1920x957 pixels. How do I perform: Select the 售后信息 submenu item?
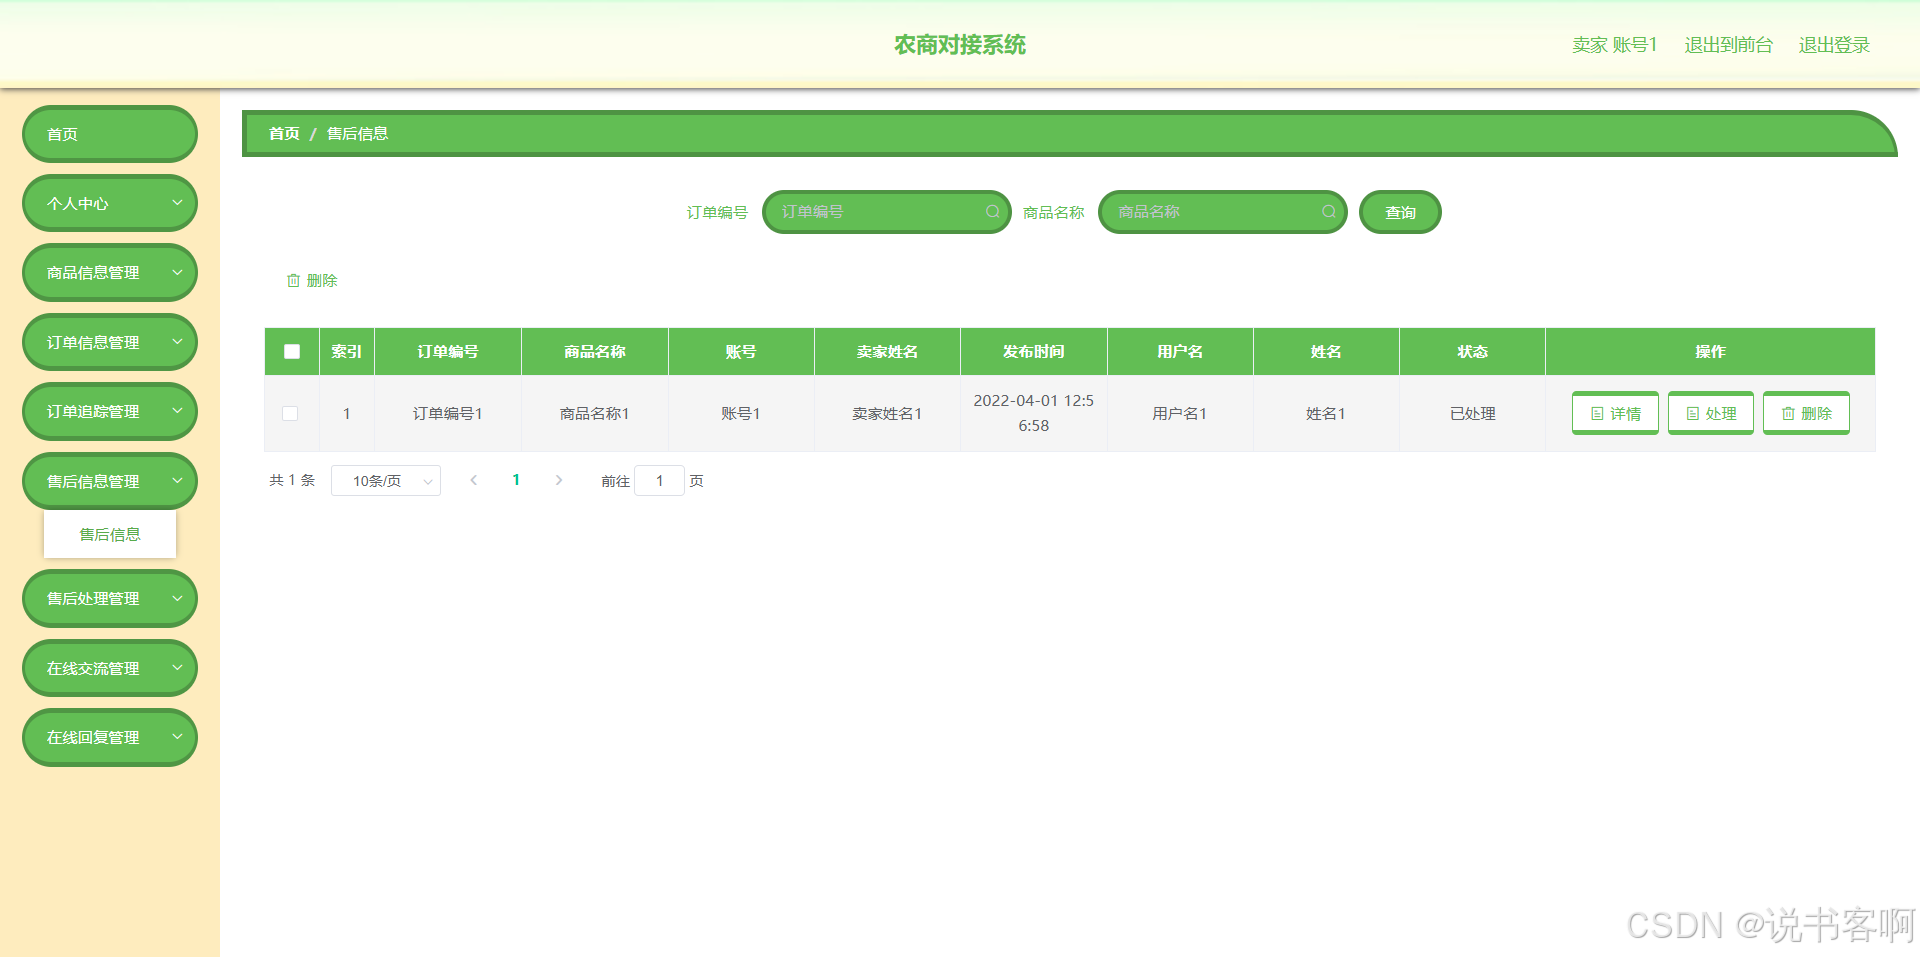[x=110, y=534]
